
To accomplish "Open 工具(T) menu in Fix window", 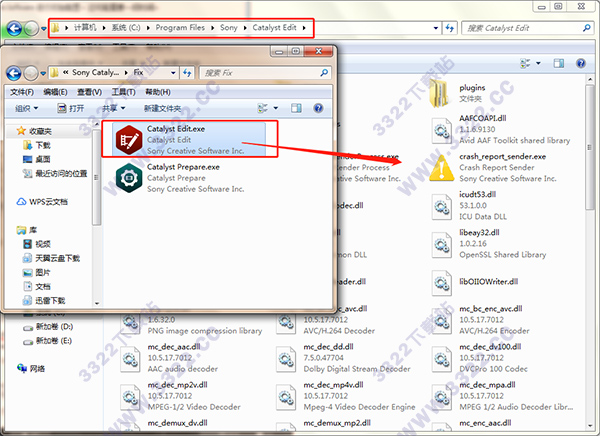I will coord(123,92).
